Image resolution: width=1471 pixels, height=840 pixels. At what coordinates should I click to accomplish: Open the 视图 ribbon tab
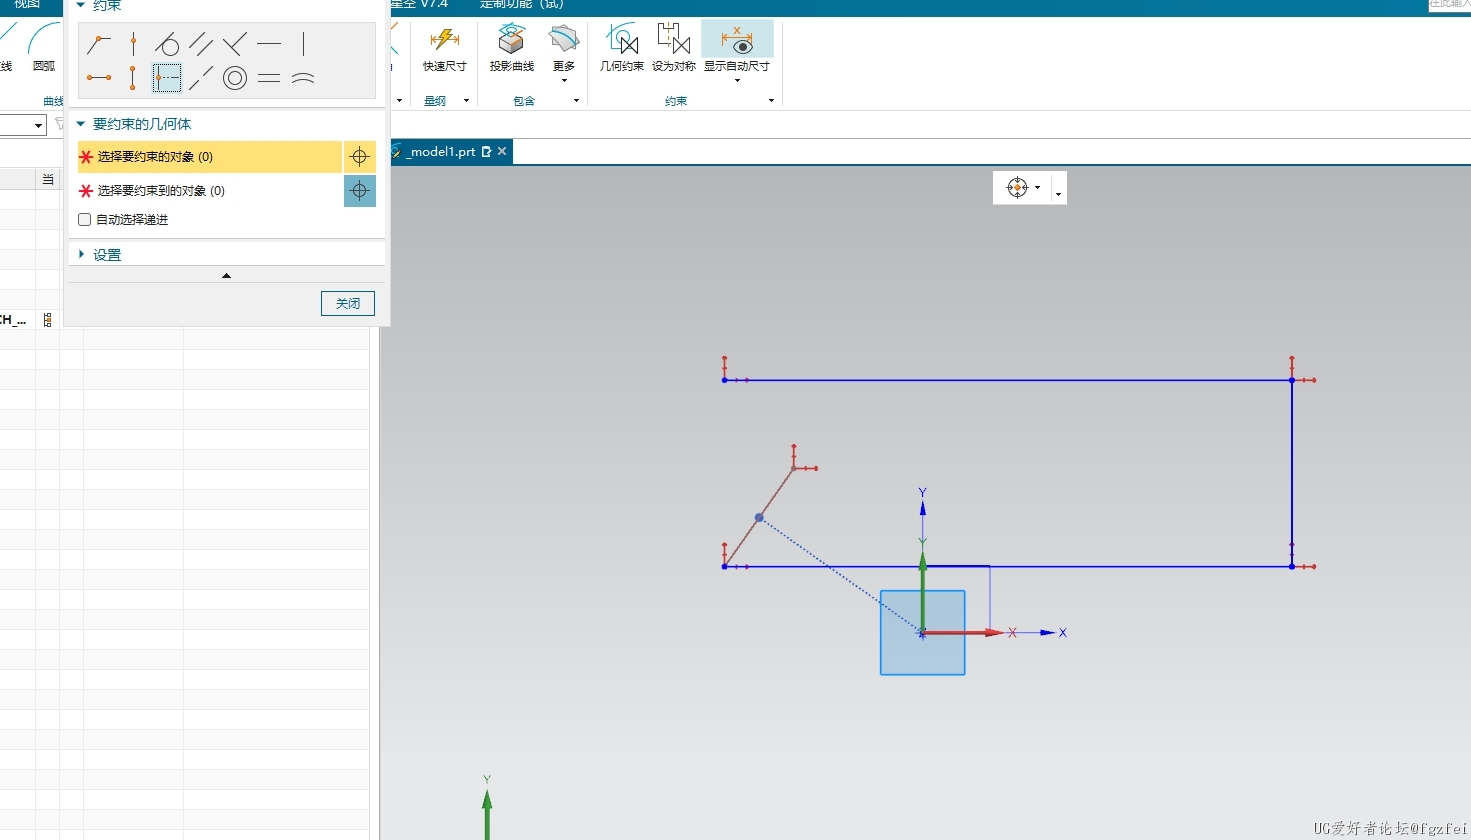click(x=27, y=5)
